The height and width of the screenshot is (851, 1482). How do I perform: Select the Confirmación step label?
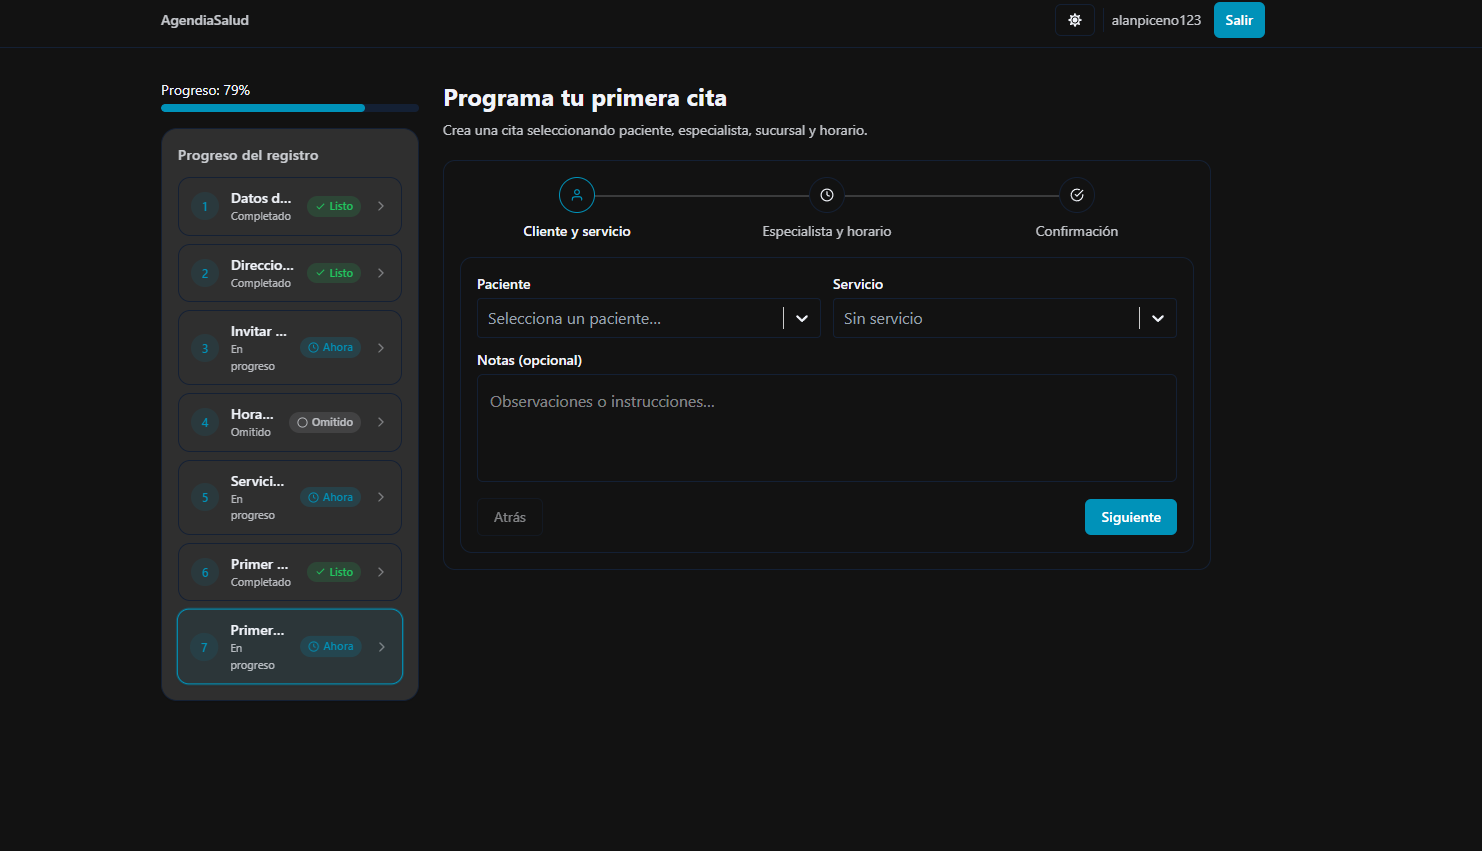[x=1076, y=232]
